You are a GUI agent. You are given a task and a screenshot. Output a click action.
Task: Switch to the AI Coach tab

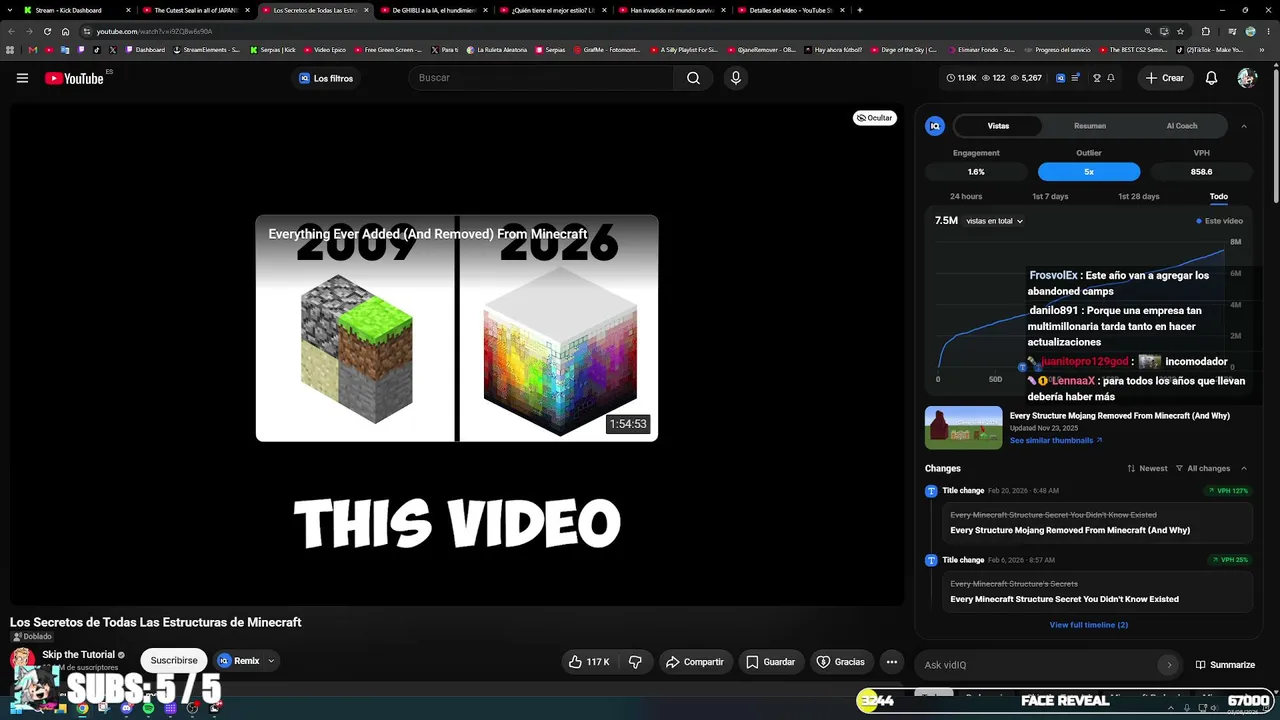(x=1182, y=126)
